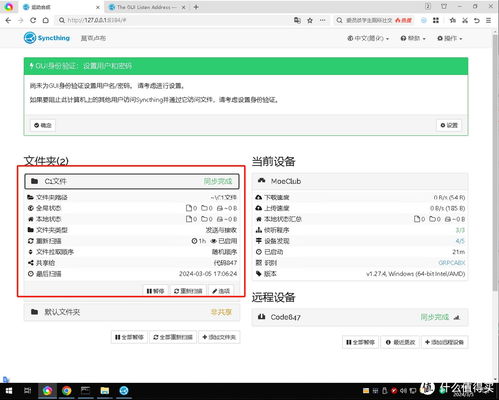Click the shared-with value 代码847
This screenshot has width=499, height=400.
point(225,263)
